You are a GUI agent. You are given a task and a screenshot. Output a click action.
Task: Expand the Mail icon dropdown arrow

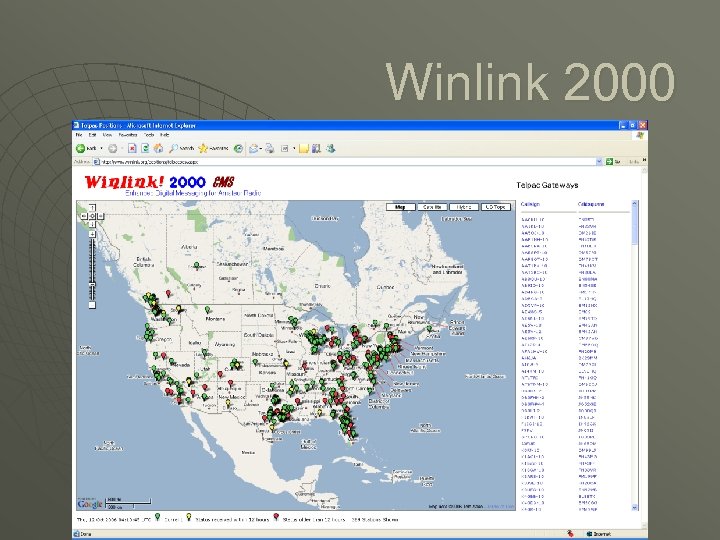(260, 148)
